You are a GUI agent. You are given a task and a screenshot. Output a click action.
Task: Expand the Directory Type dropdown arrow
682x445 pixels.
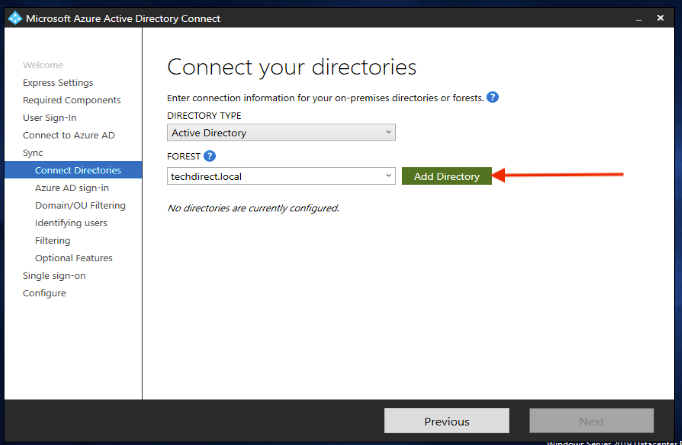pyautogui.click(x=388, y=132)
